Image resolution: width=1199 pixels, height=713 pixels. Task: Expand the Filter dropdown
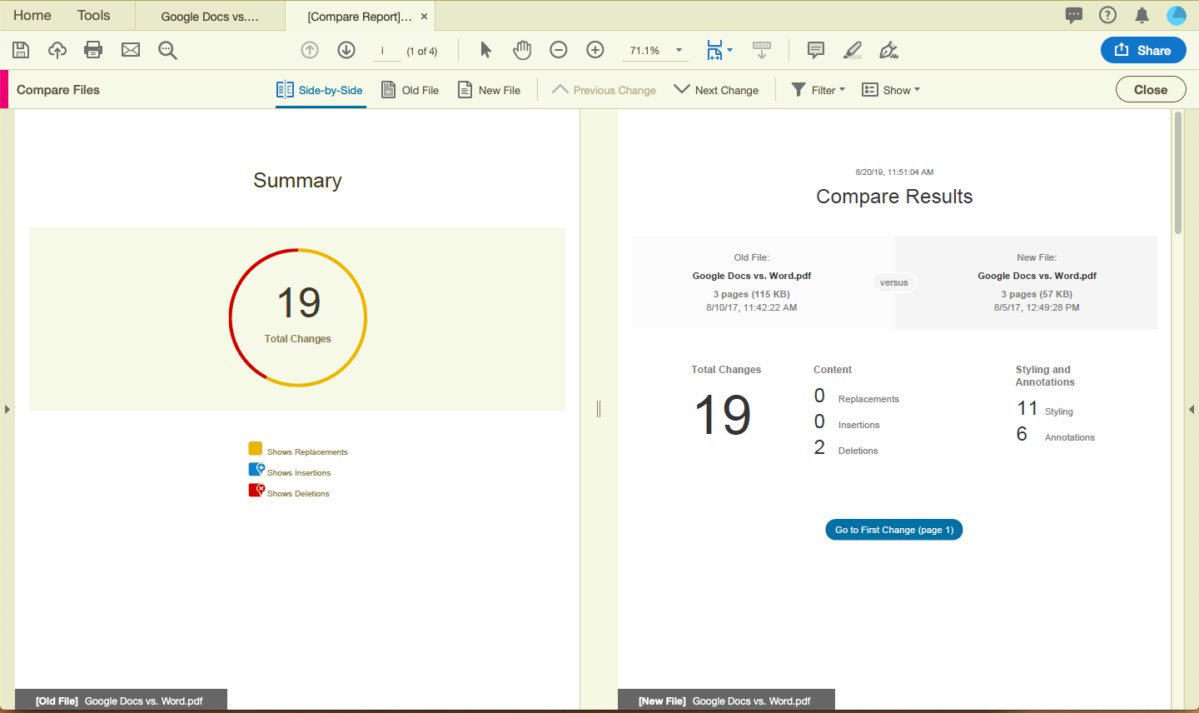tap(818, 90)
